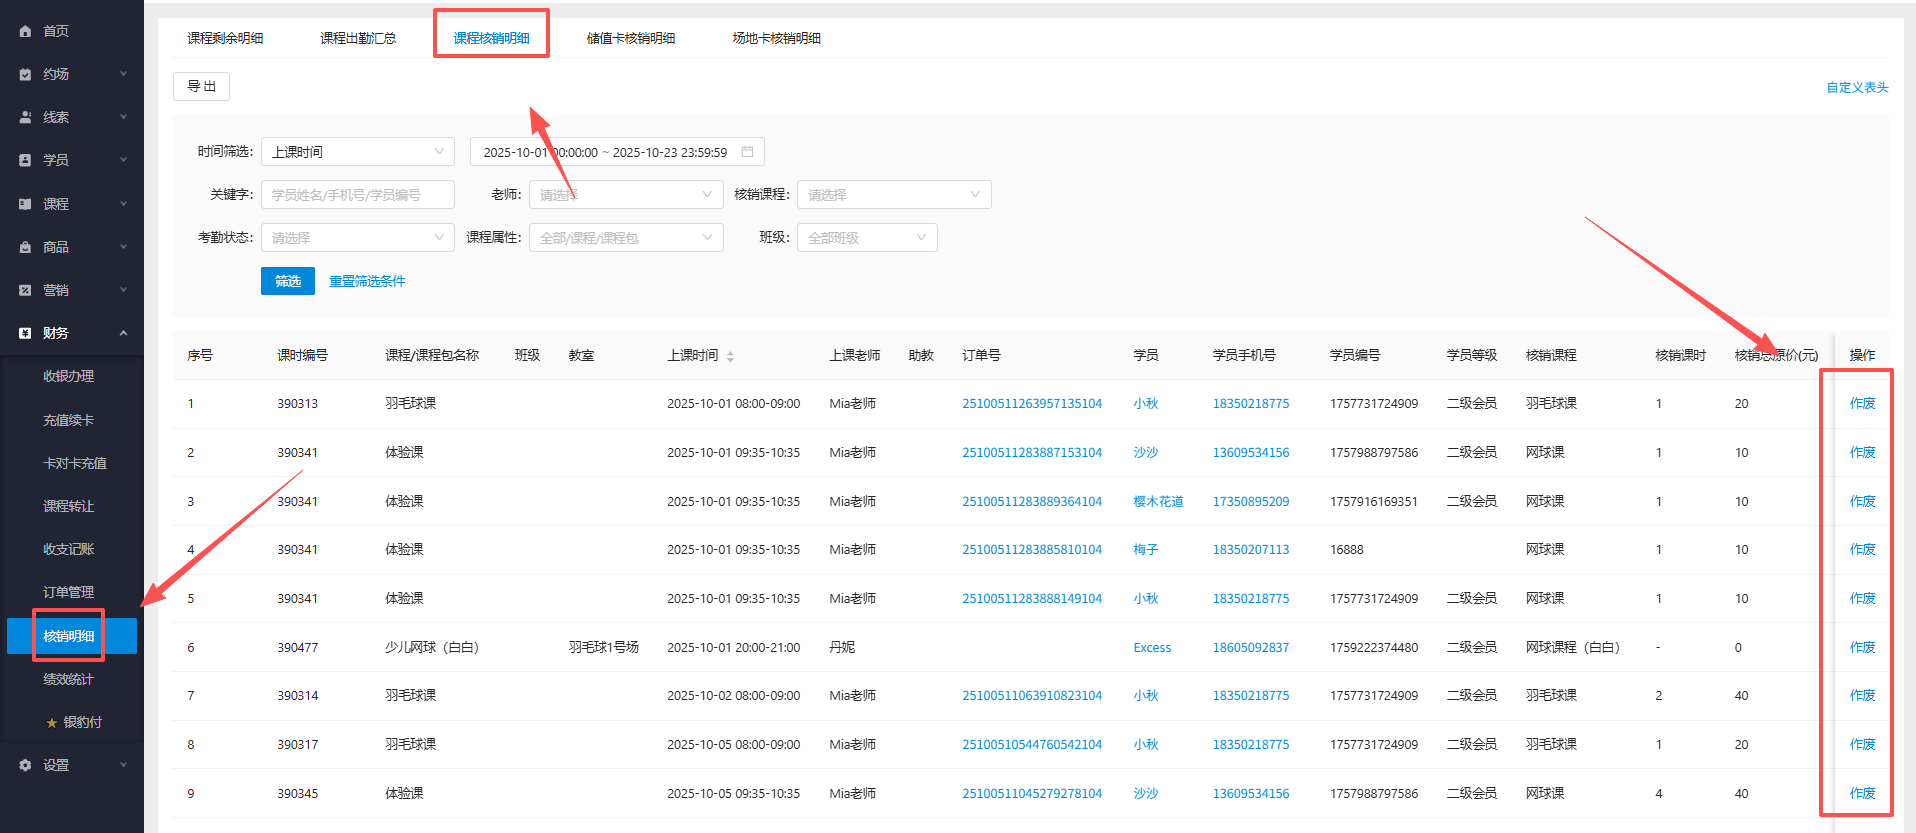This screenshot has height=833, width=1916.
Task: Click the 商品 bag icon
Action: tap(25, 247)
